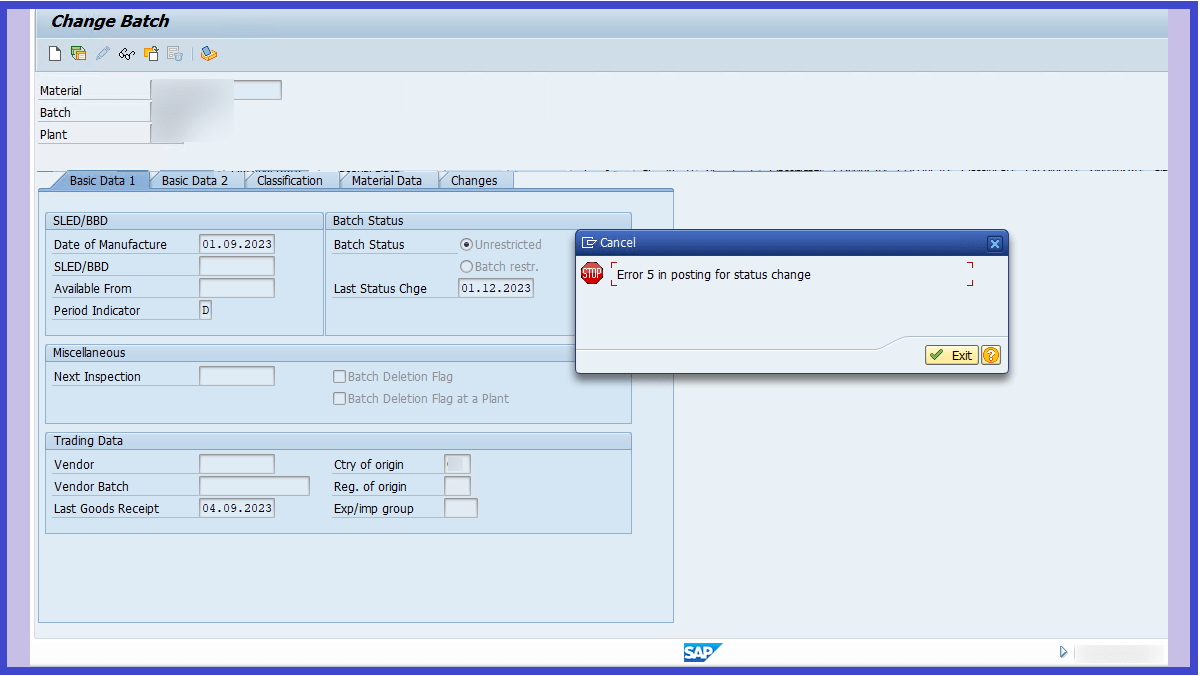Select the Batch restr. radio button

point(466,266)
